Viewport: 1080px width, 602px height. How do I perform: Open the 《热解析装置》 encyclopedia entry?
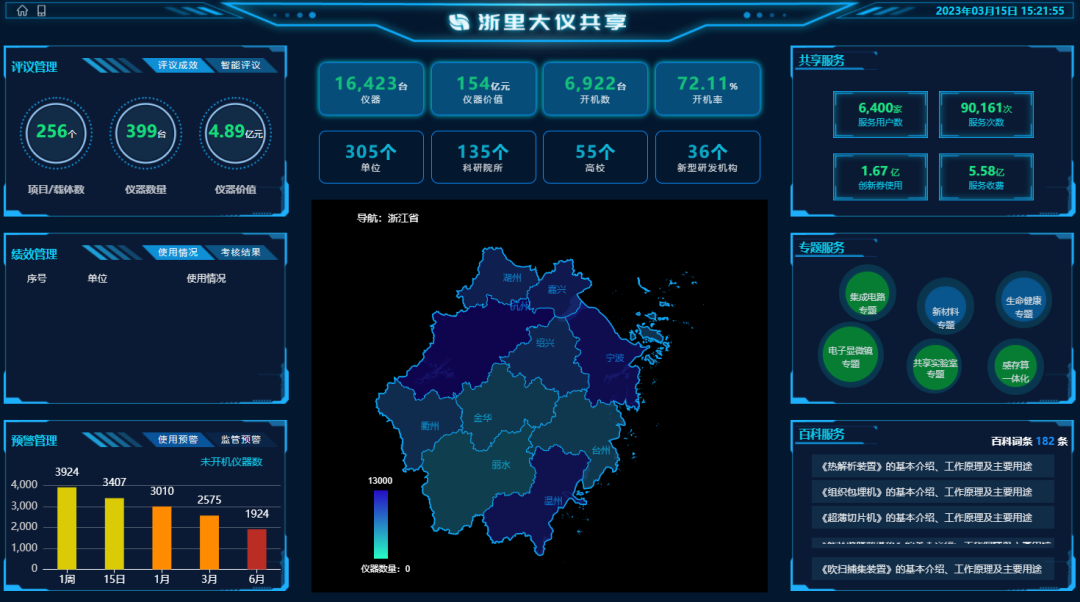click(x=927, y=464)
